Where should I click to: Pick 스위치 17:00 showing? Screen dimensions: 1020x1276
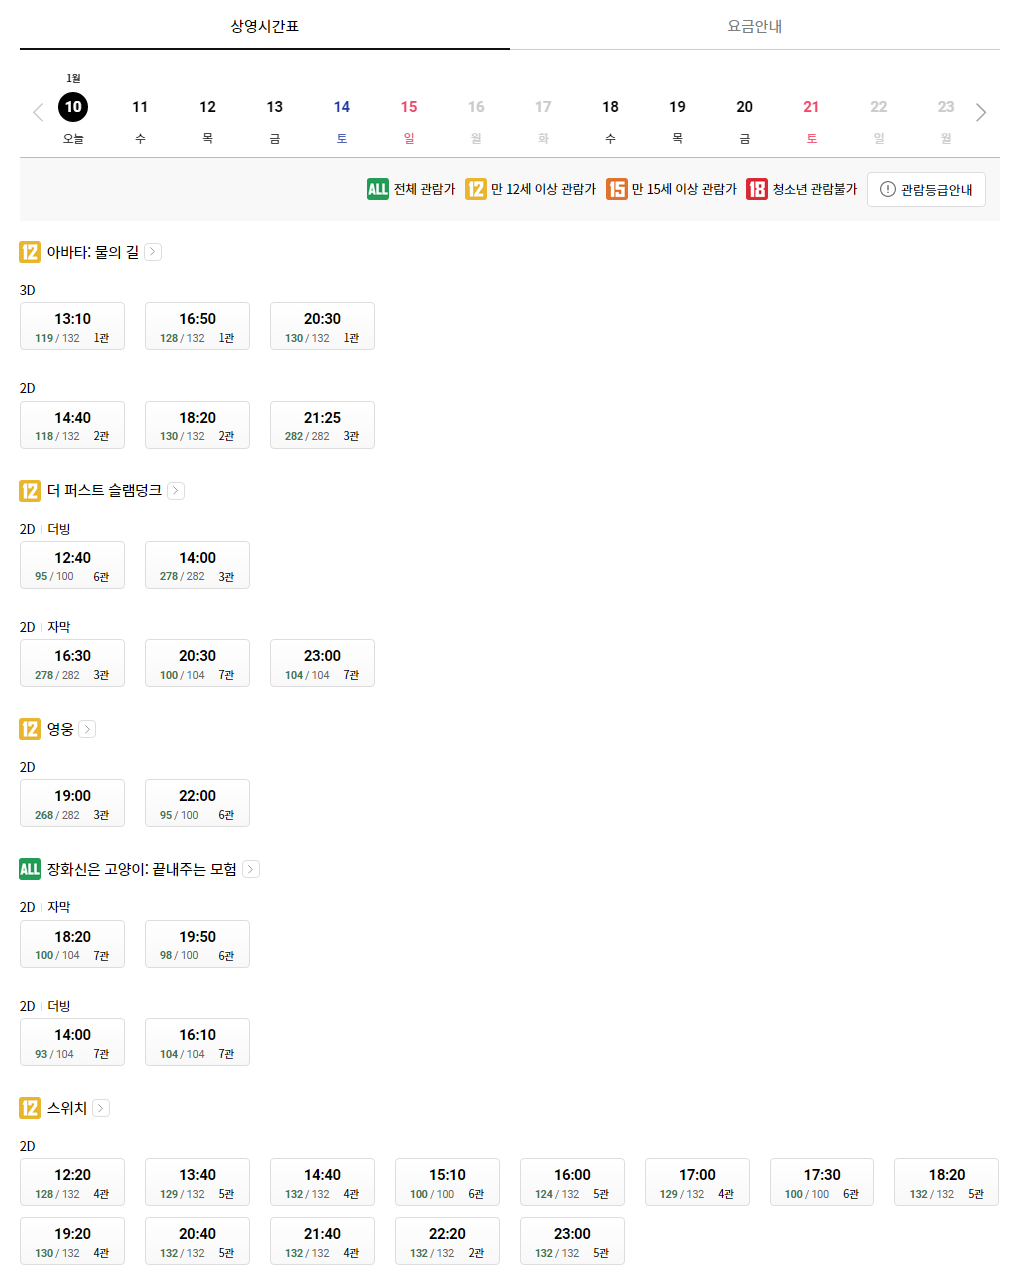[697, 1182]
